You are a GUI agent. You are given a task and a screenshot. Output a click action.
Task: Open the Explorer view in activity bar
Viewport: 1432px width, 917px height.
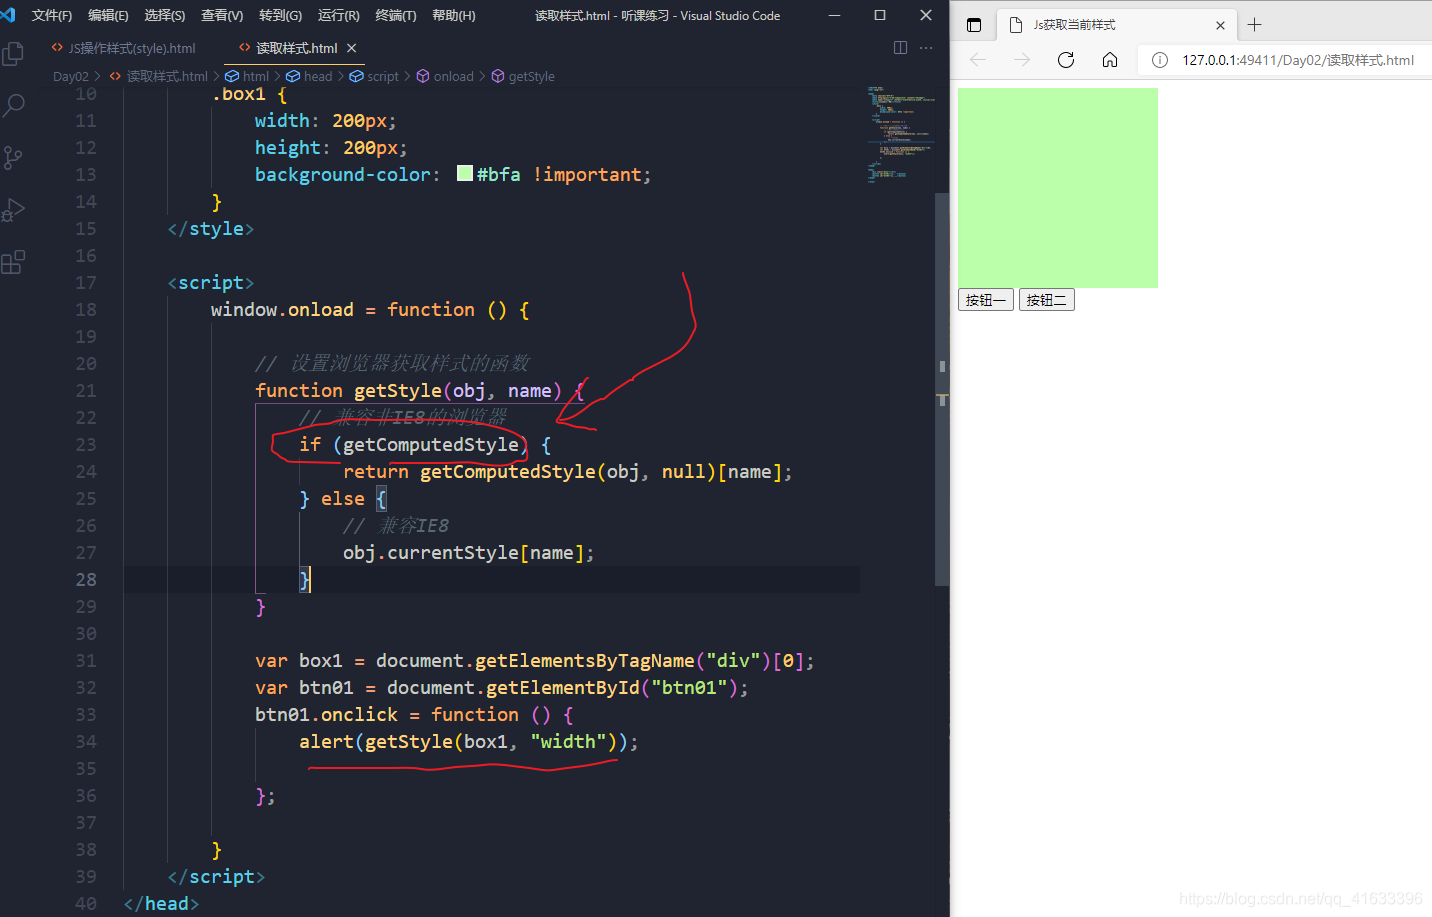[13, 54]
